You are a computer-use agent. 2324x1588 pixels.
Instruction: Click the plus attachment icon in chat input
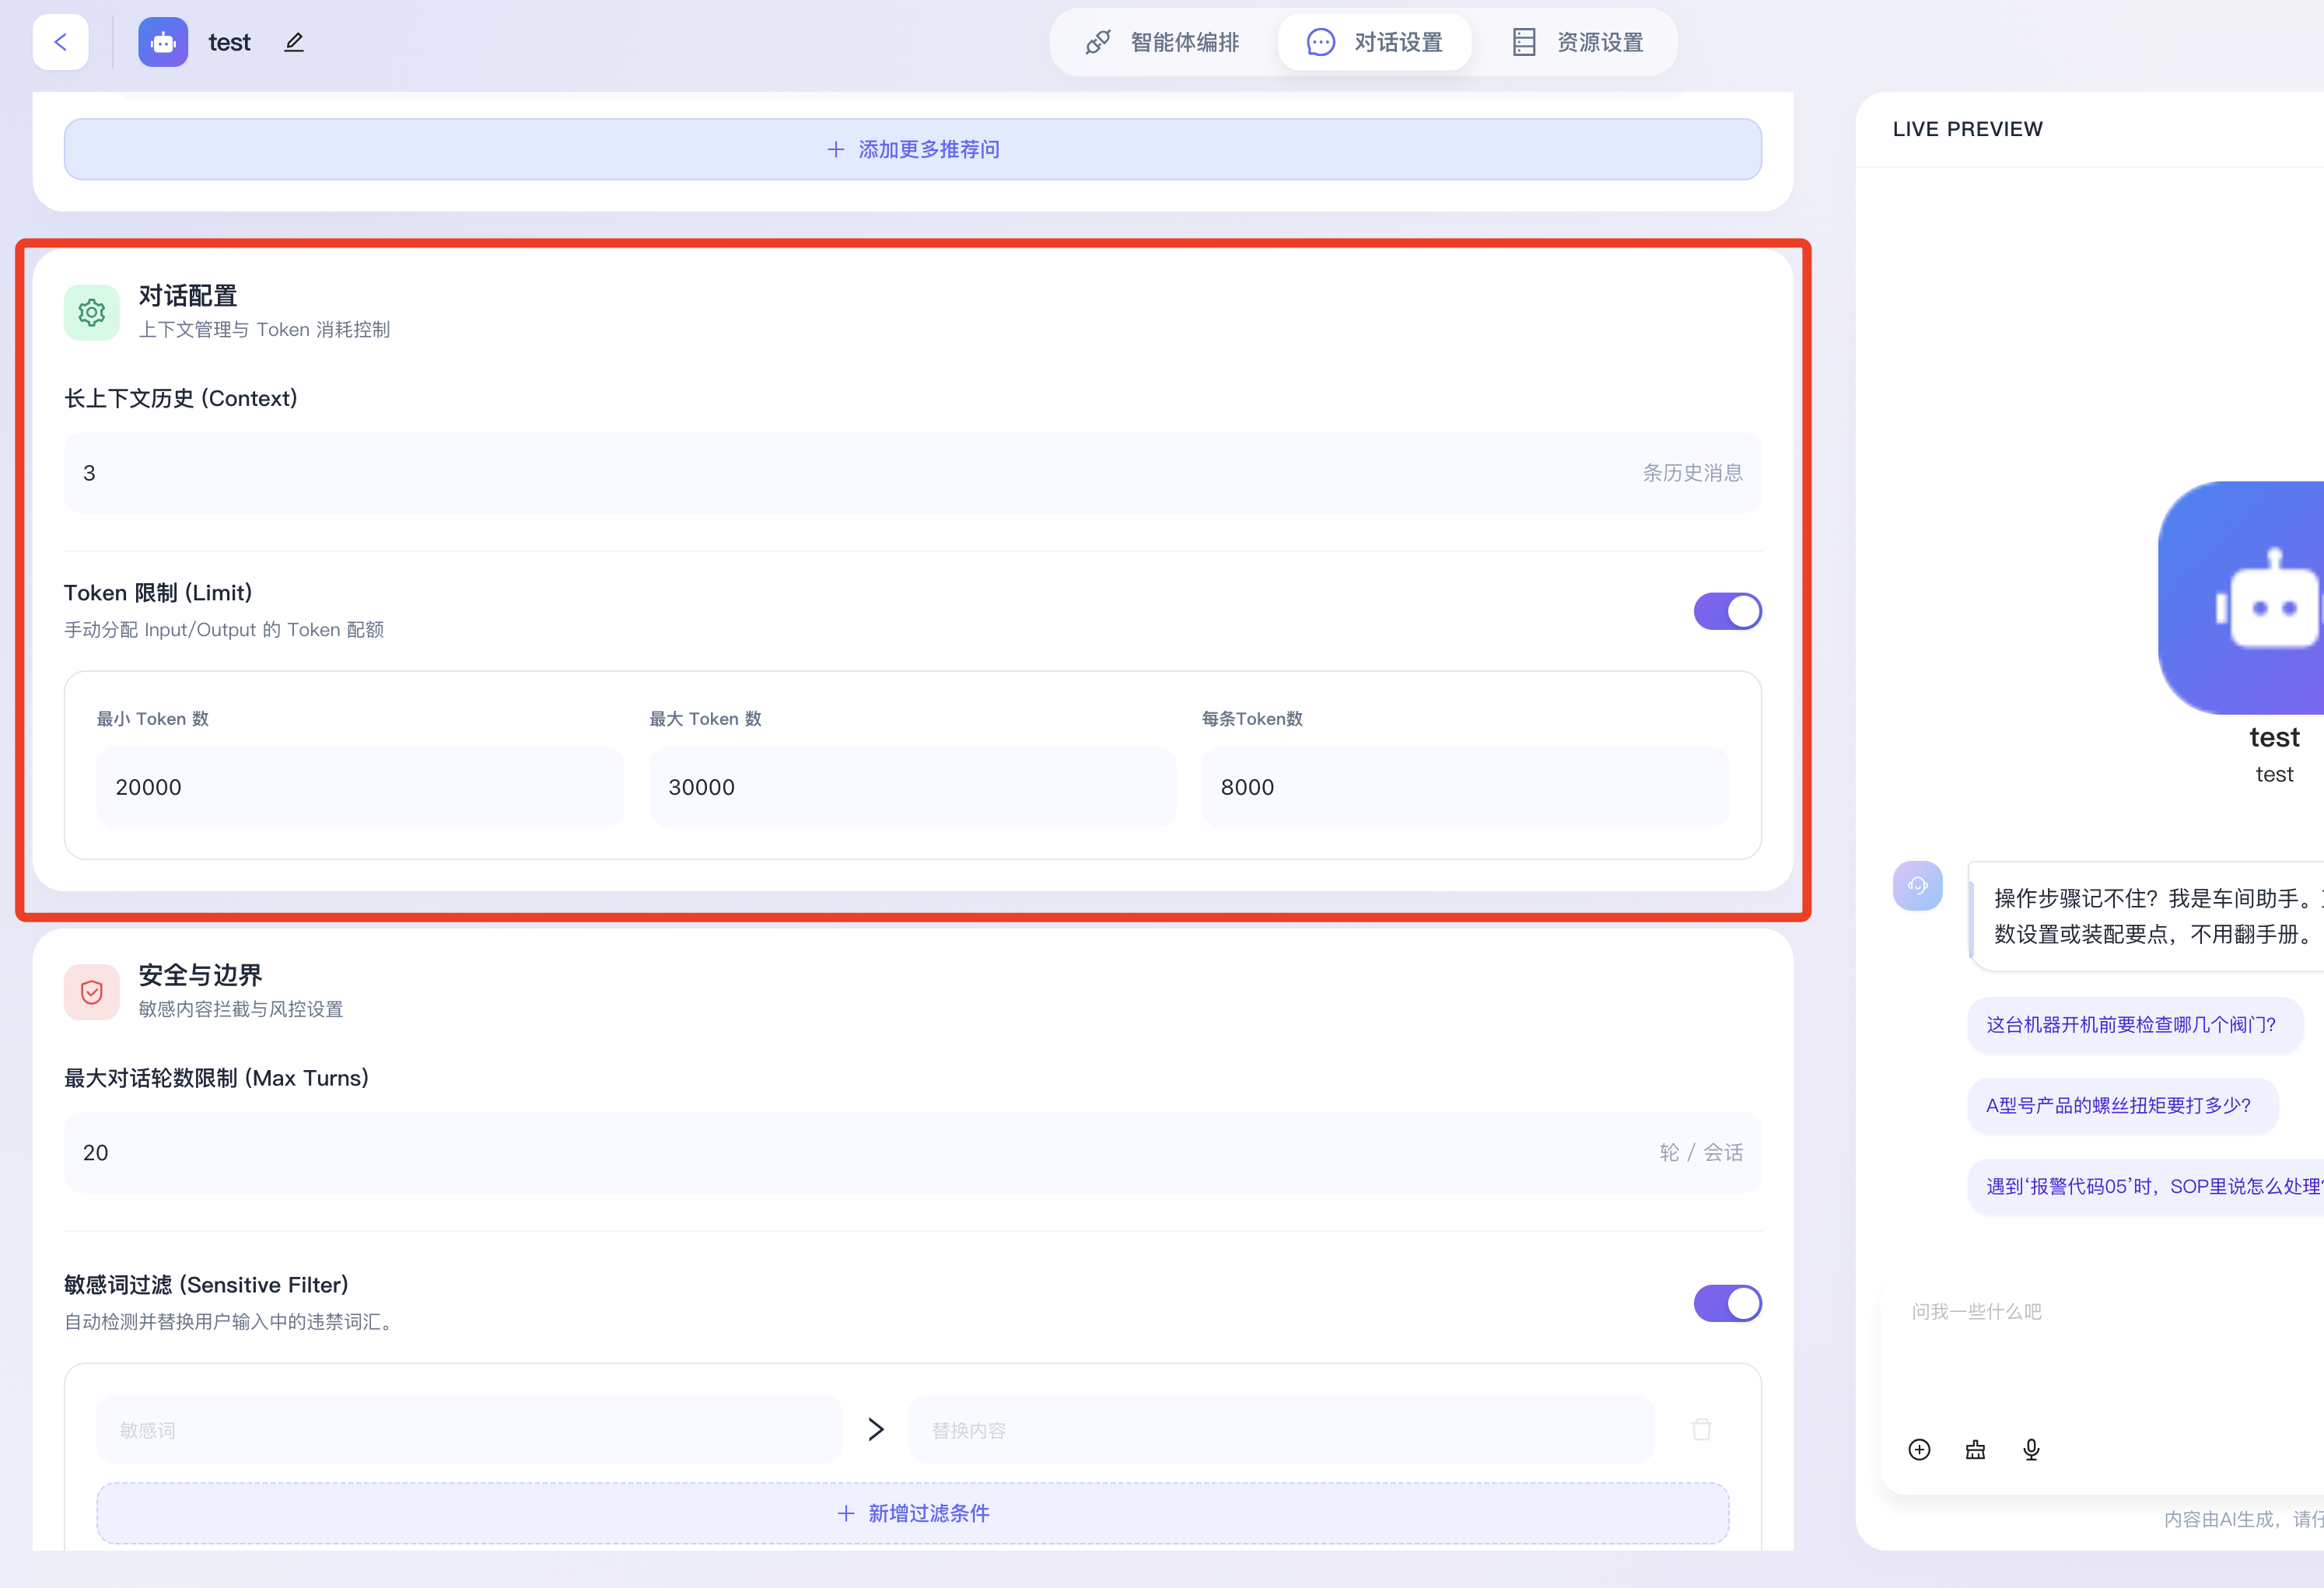[x=1918, y=1449]
